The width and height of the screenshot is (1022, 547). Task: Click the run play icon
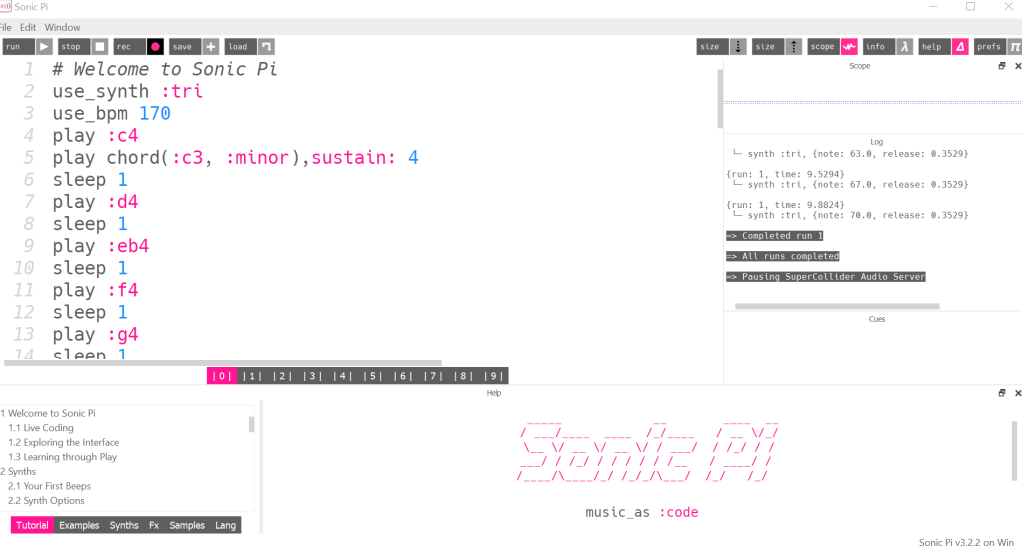pos(44,47)
